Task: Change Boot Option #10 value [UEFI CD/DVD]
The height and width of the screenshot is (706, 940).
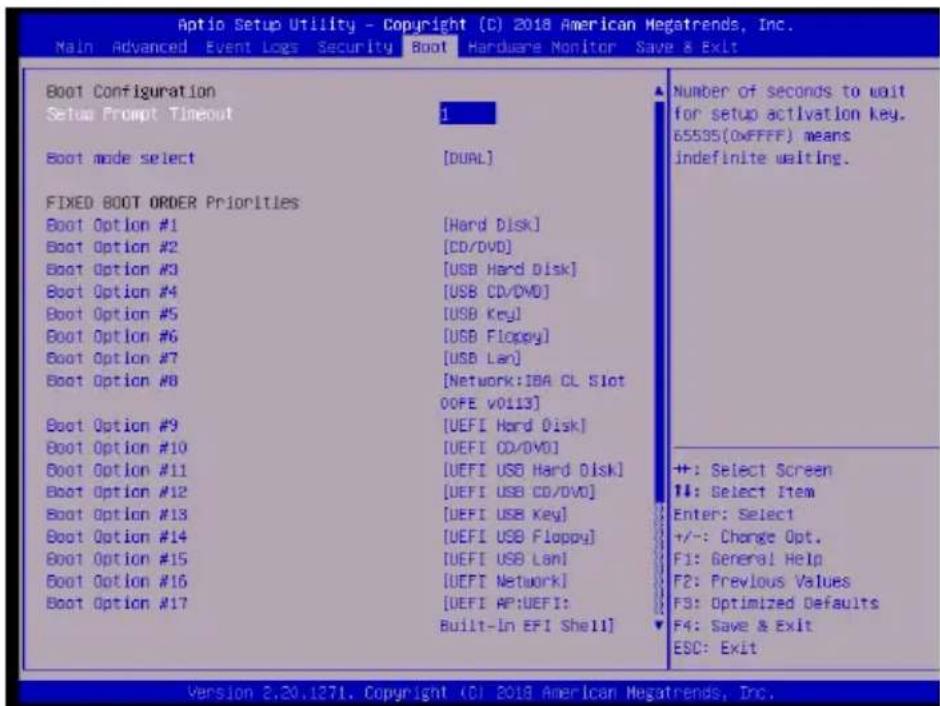Action: 501,448
